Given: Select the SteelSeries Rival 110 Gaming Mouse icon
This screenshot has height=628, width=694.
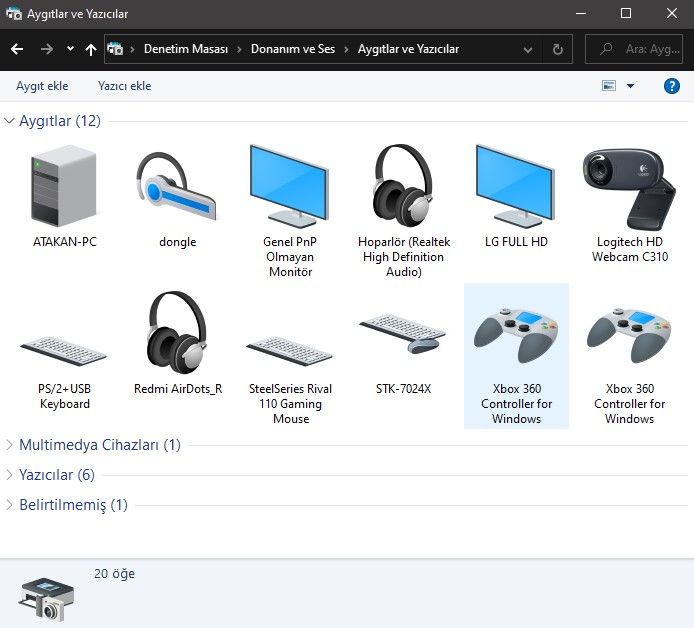Looking at the screenshot, I should coord(290,351).
